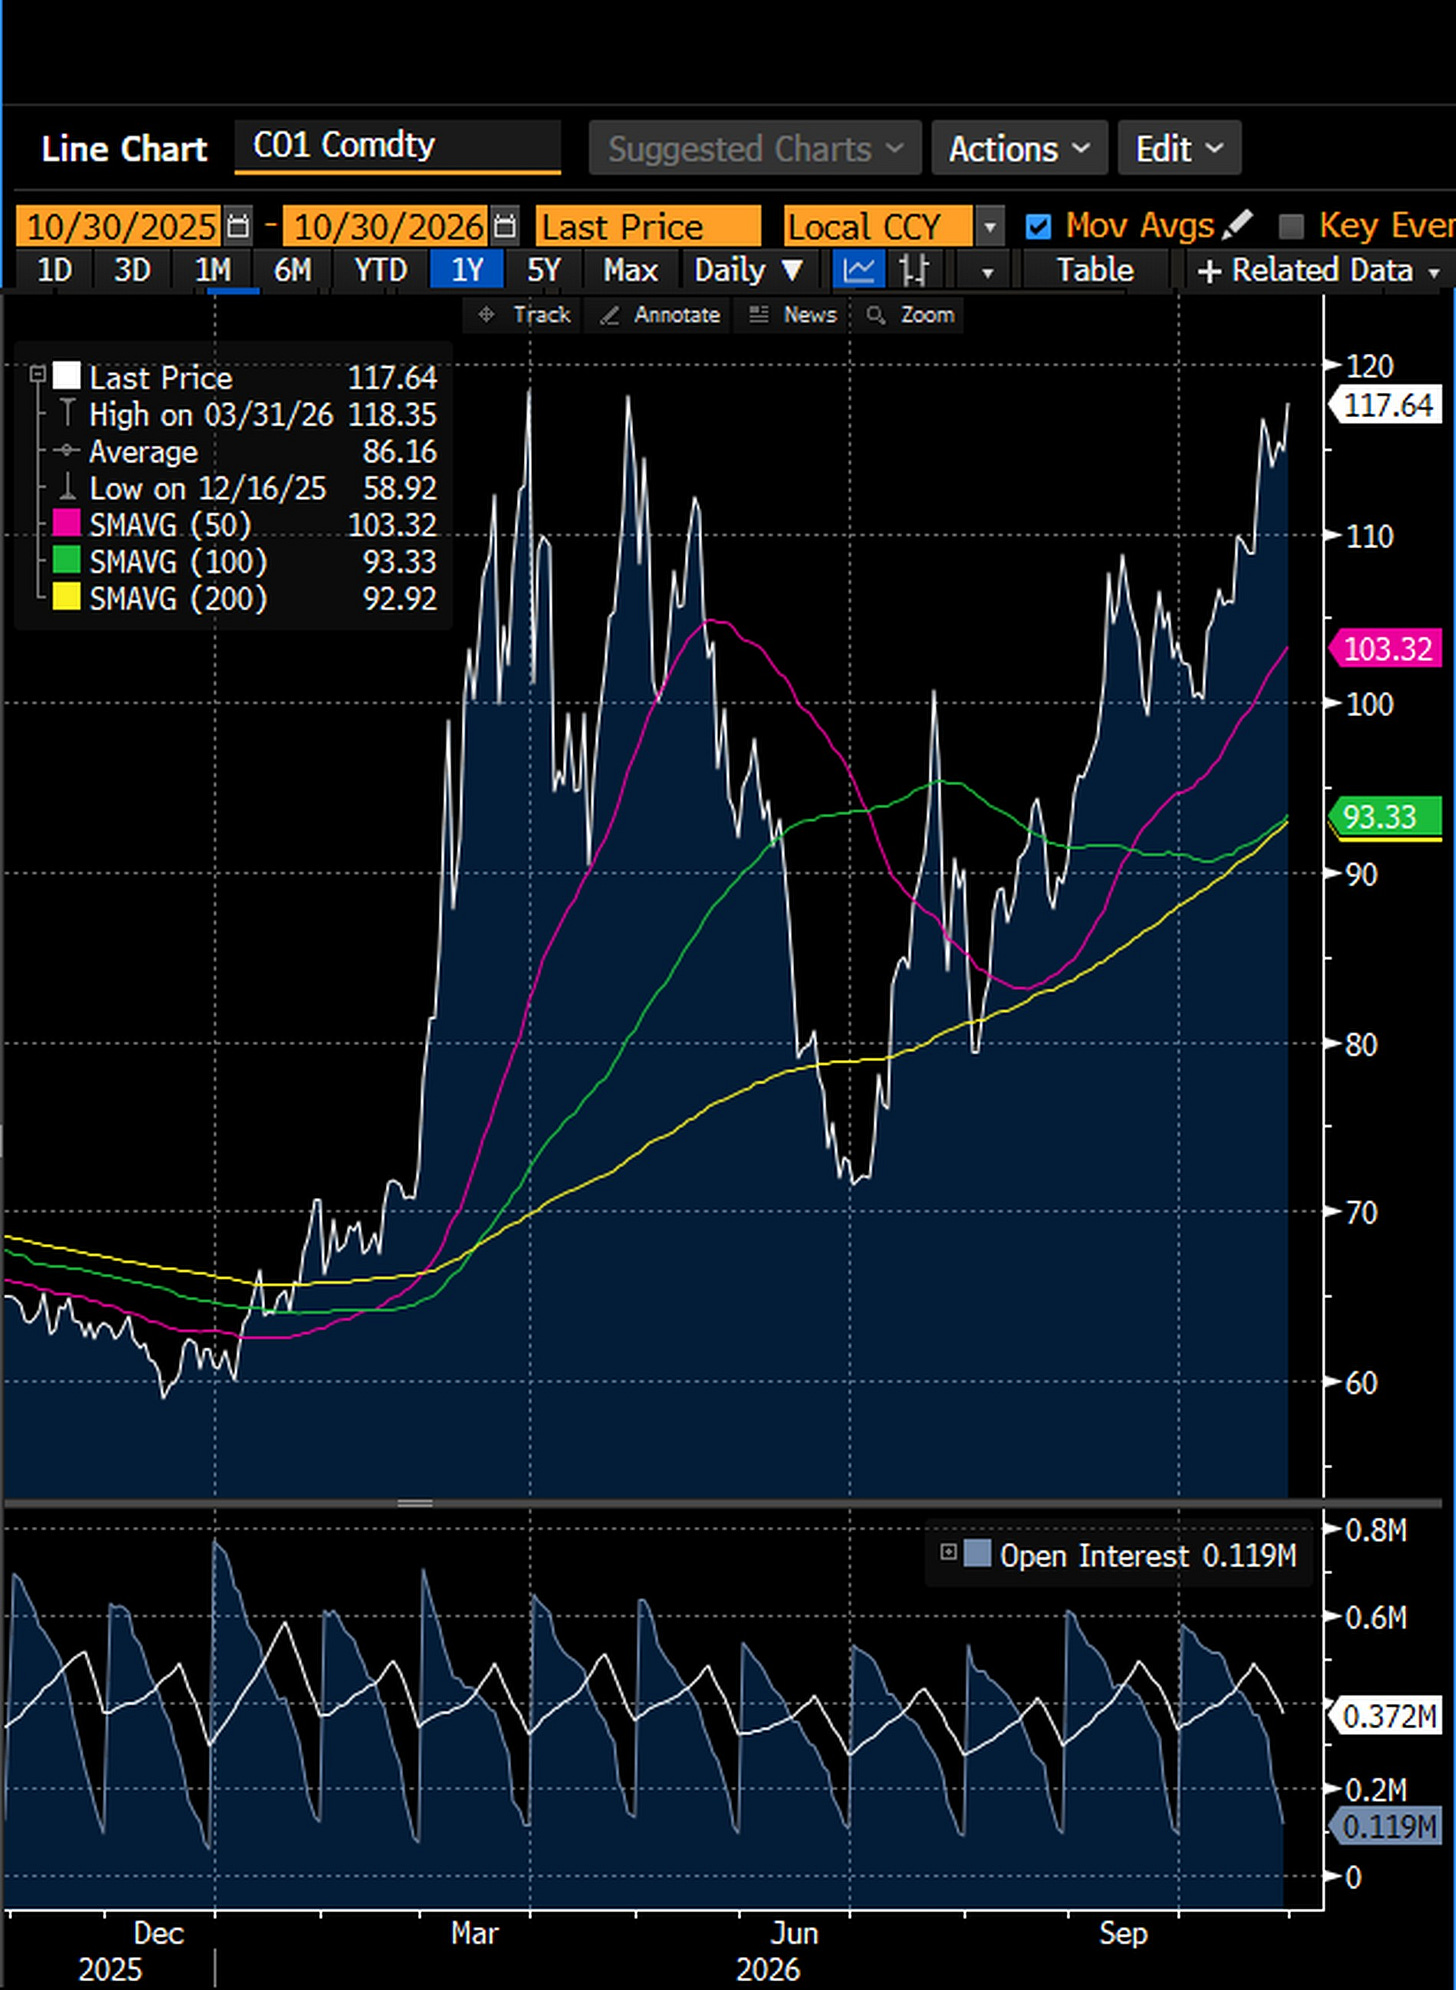1456x1990 pixels.
Task: Open the Related Data dropdown
Action: coord(1319,270)
